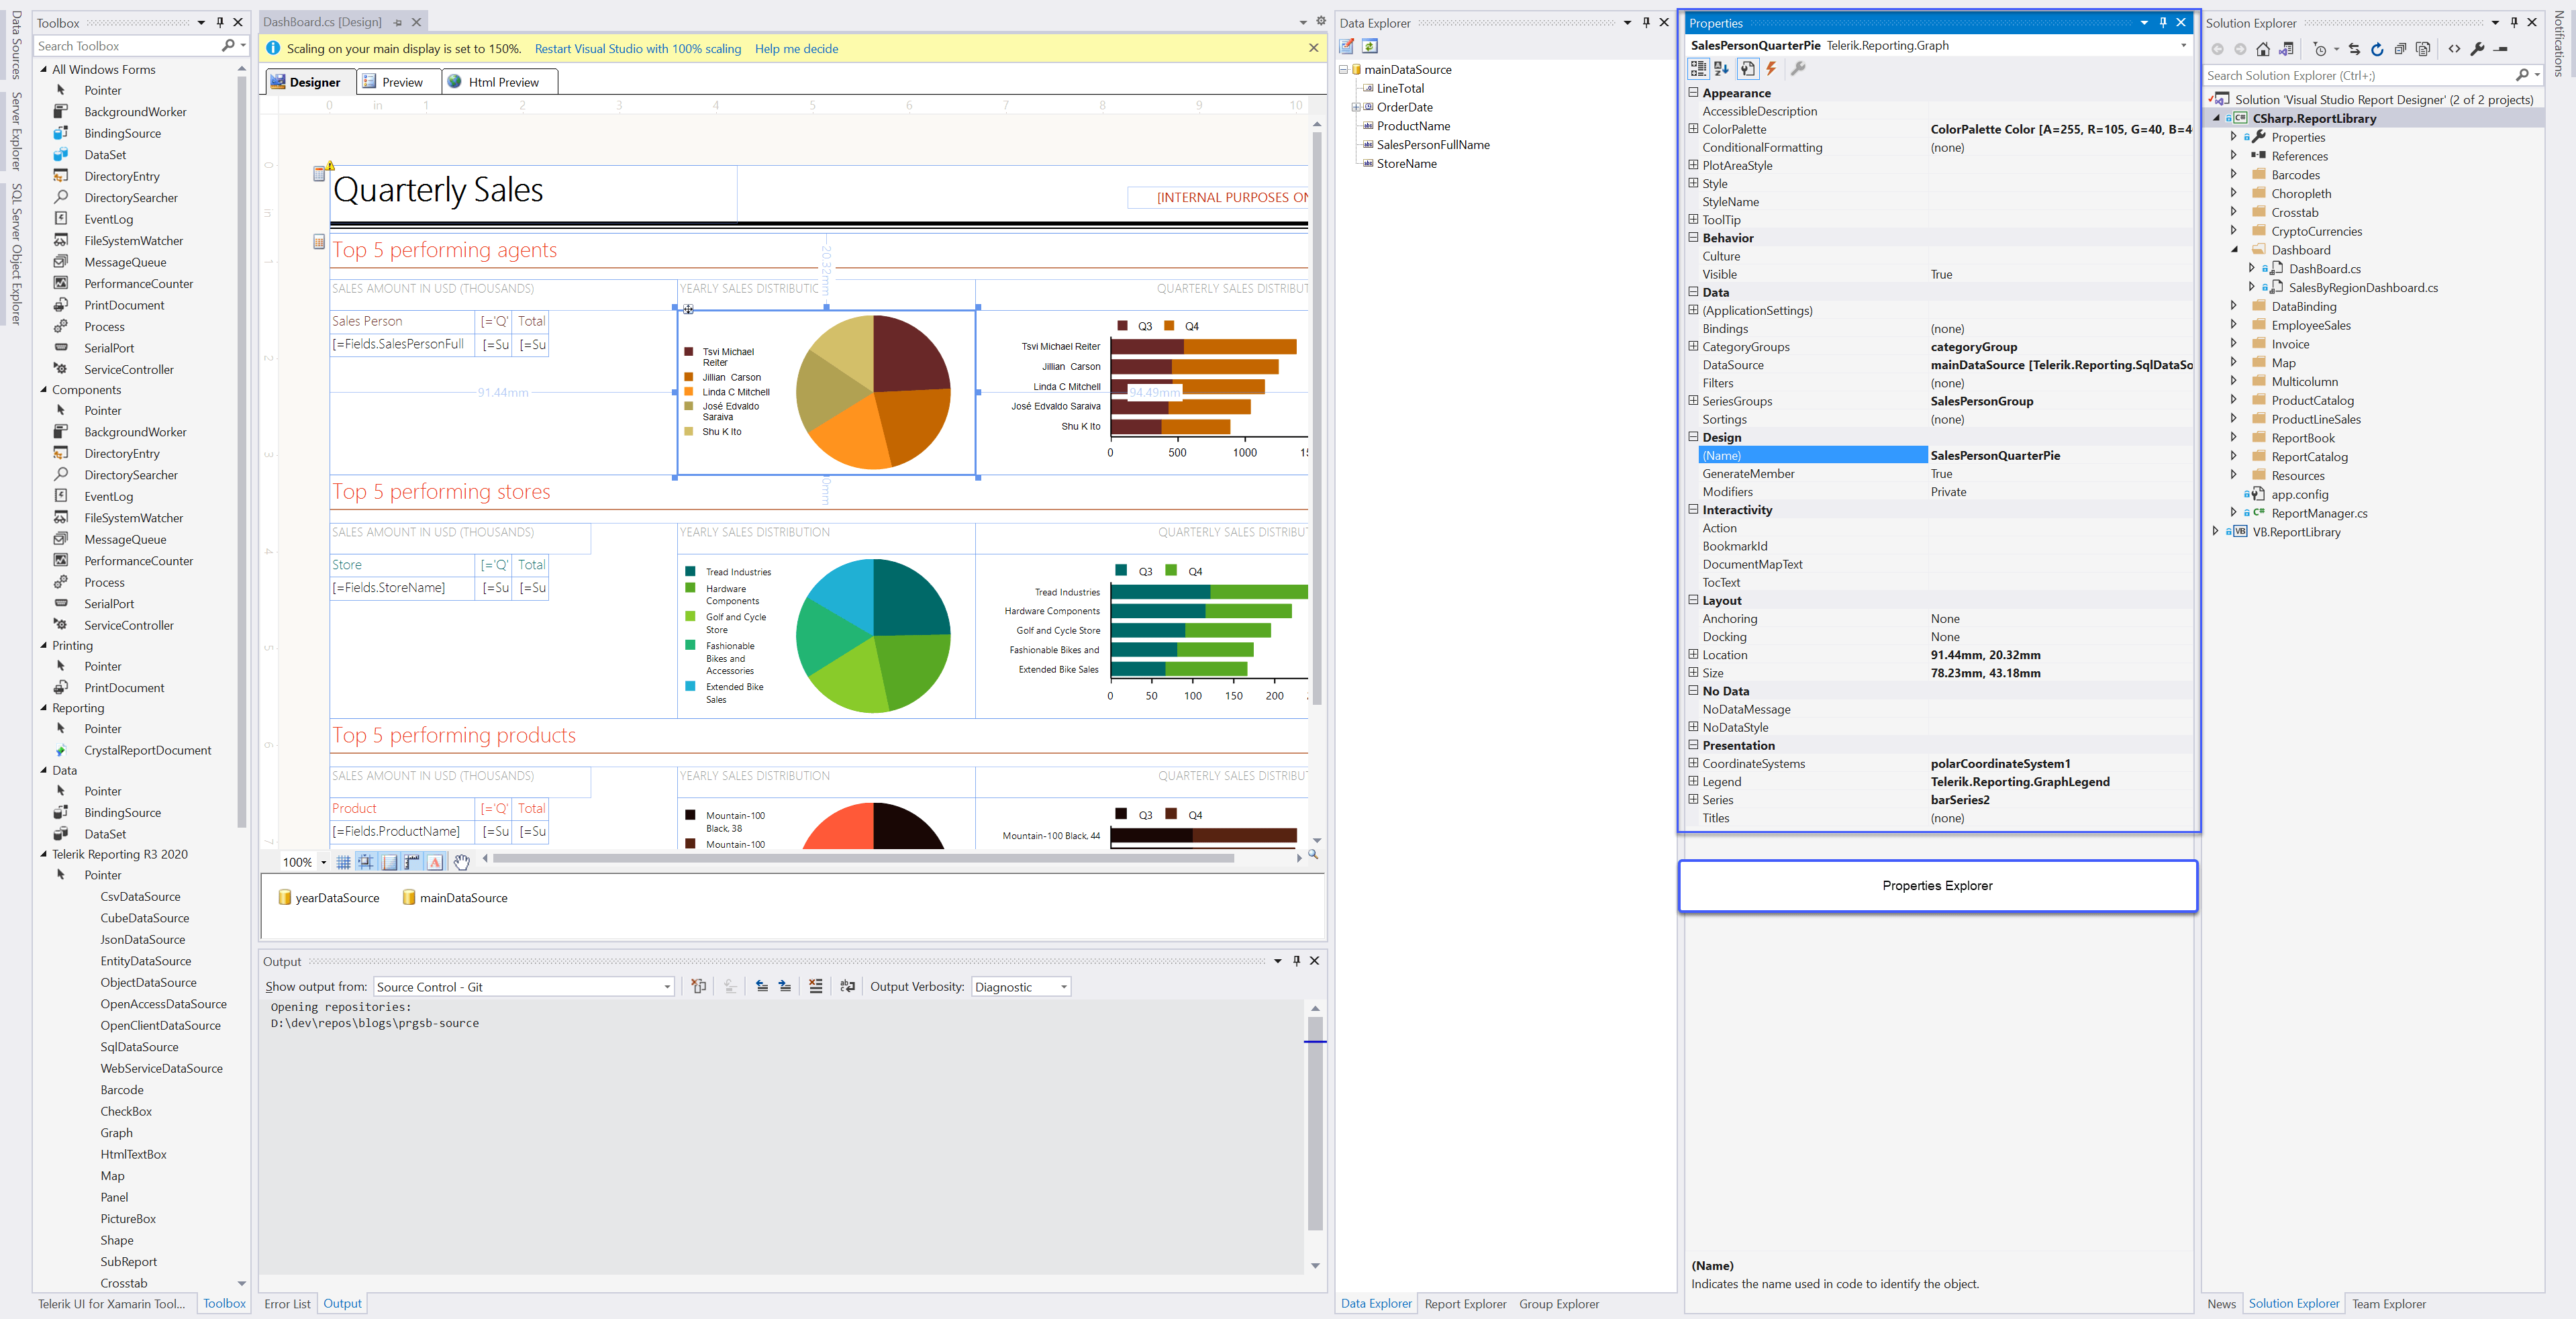
Task: Click the edit datasource icon in Data Explorer
Action: (1347, 46)
